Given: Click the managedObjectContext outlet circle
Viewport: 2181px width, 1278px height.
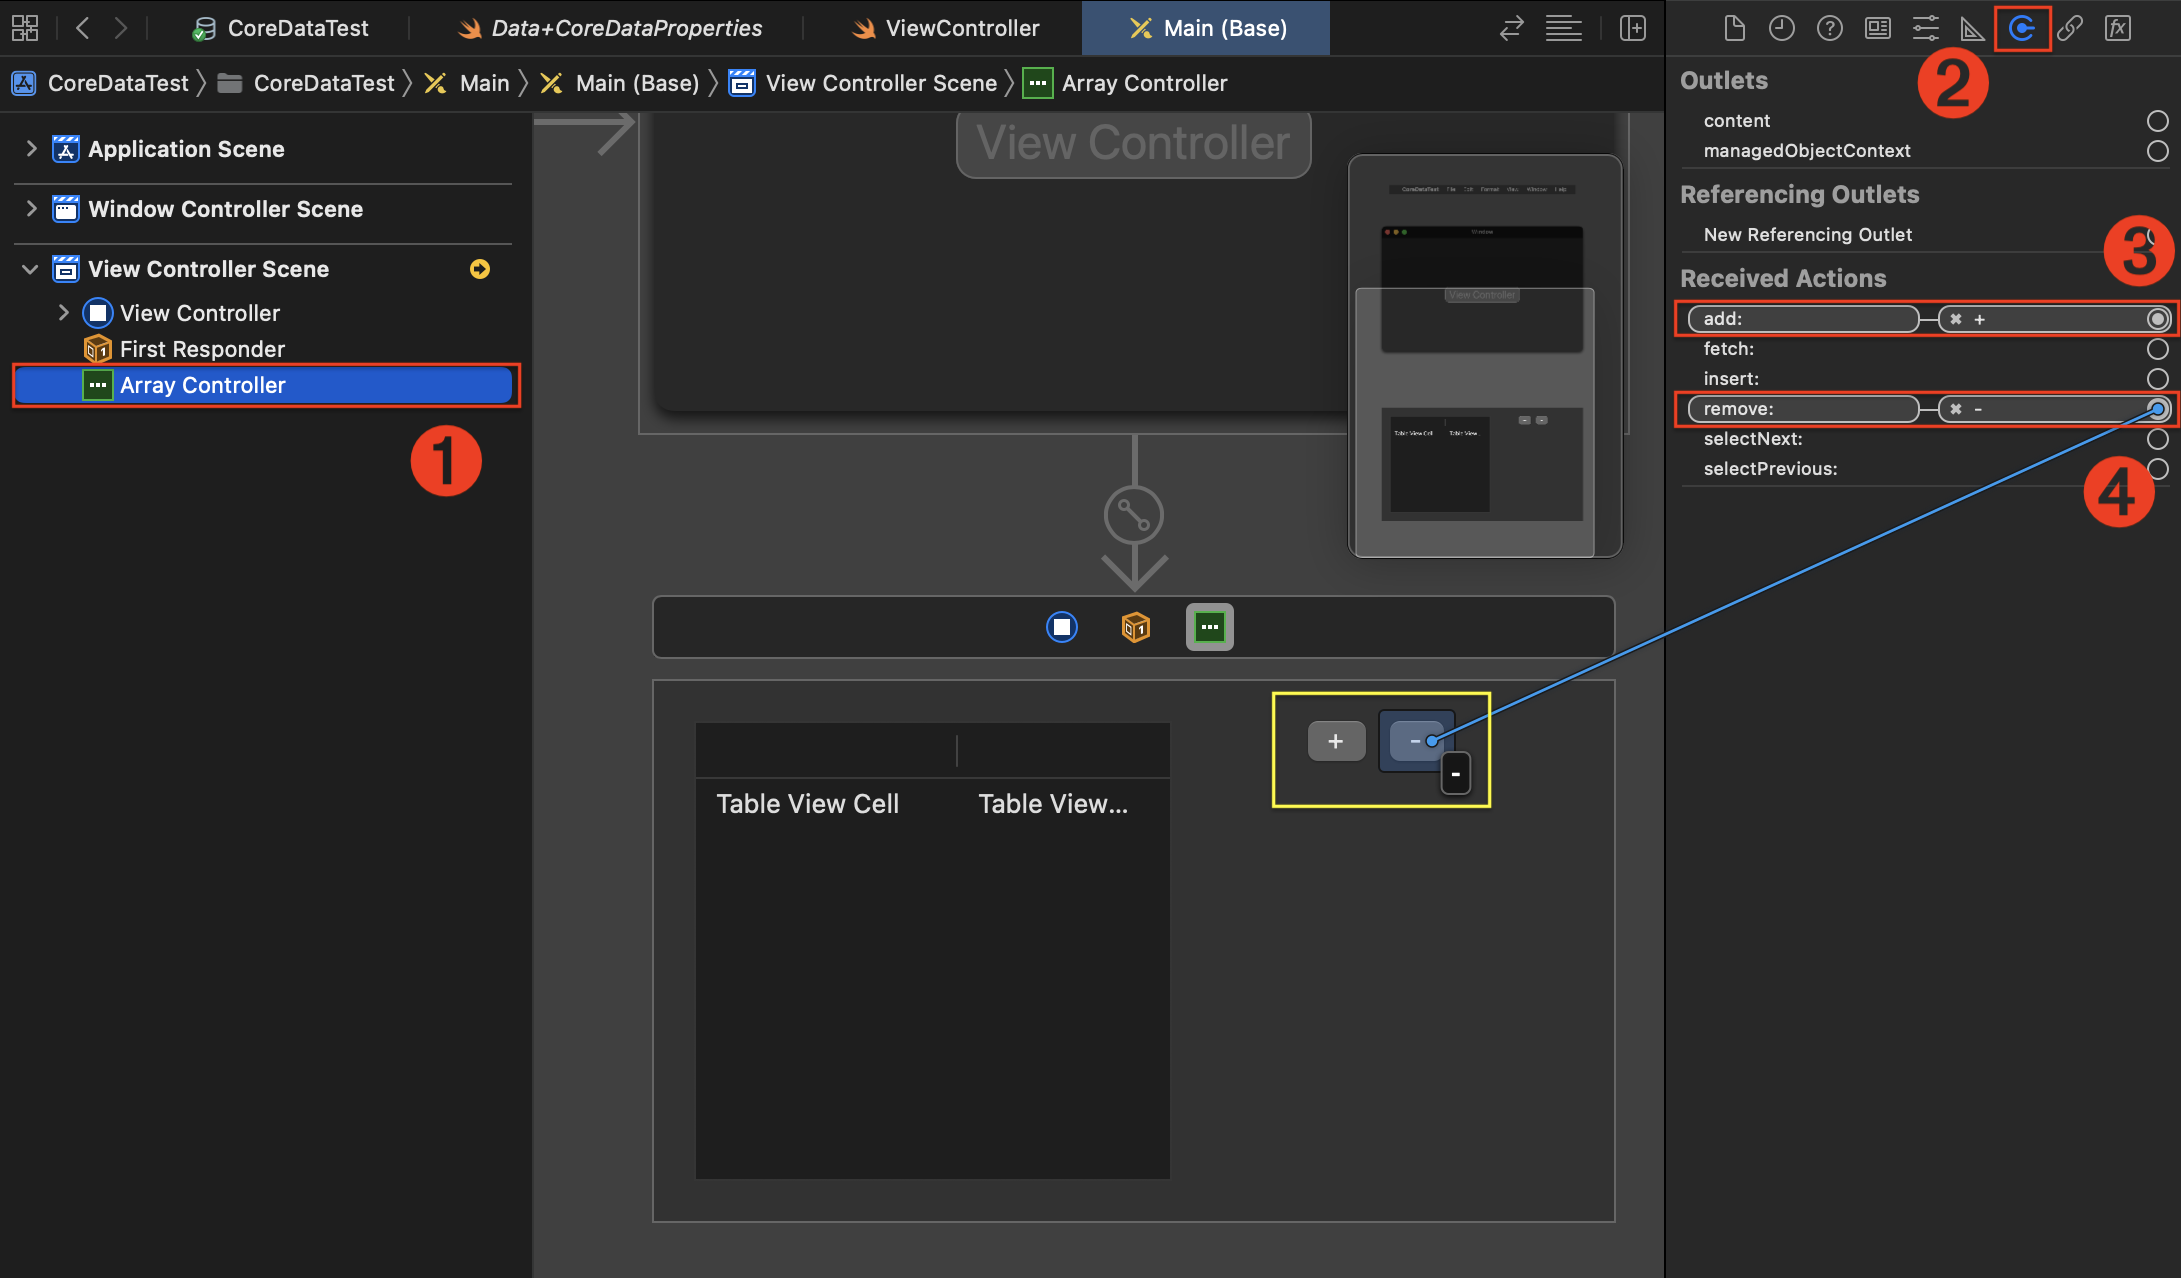Looking at the screenshot, I should coord(2157,151).
